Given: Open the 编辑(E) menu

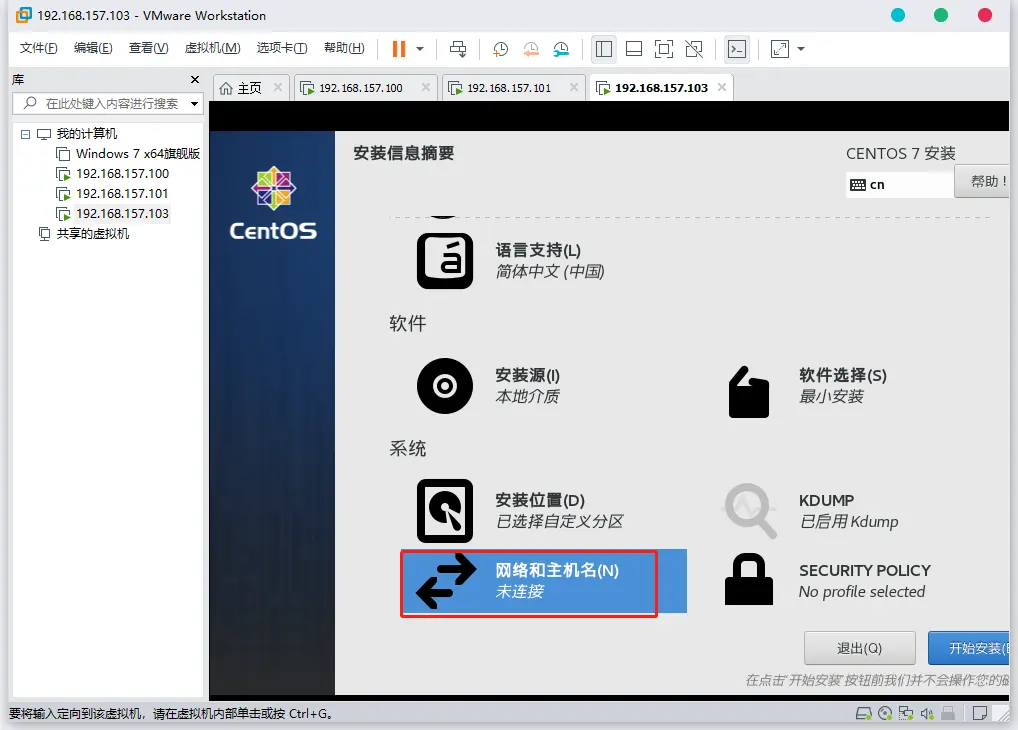Looking at the screenshot, I should coord(93,48).
